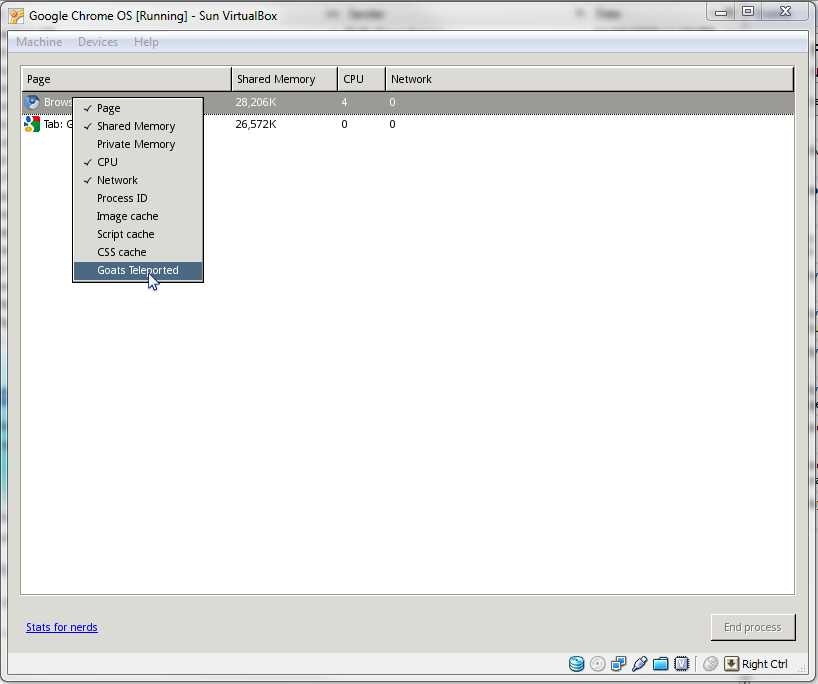This screenshot has height=684, width=818.
Task: Open the network adapters status icon
Action: (x=618, y=664)
